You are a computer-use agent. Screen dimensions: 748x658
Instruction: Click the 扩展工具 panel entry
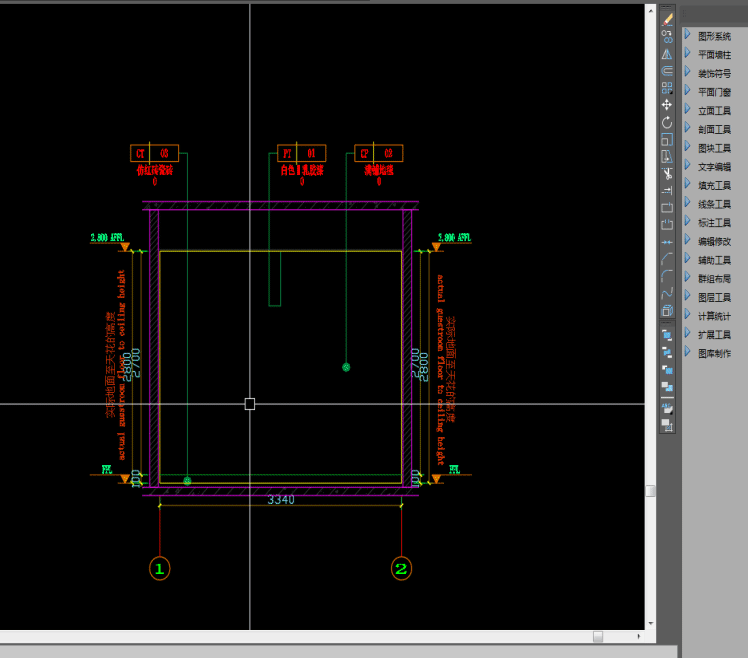[x=714, y=335]
